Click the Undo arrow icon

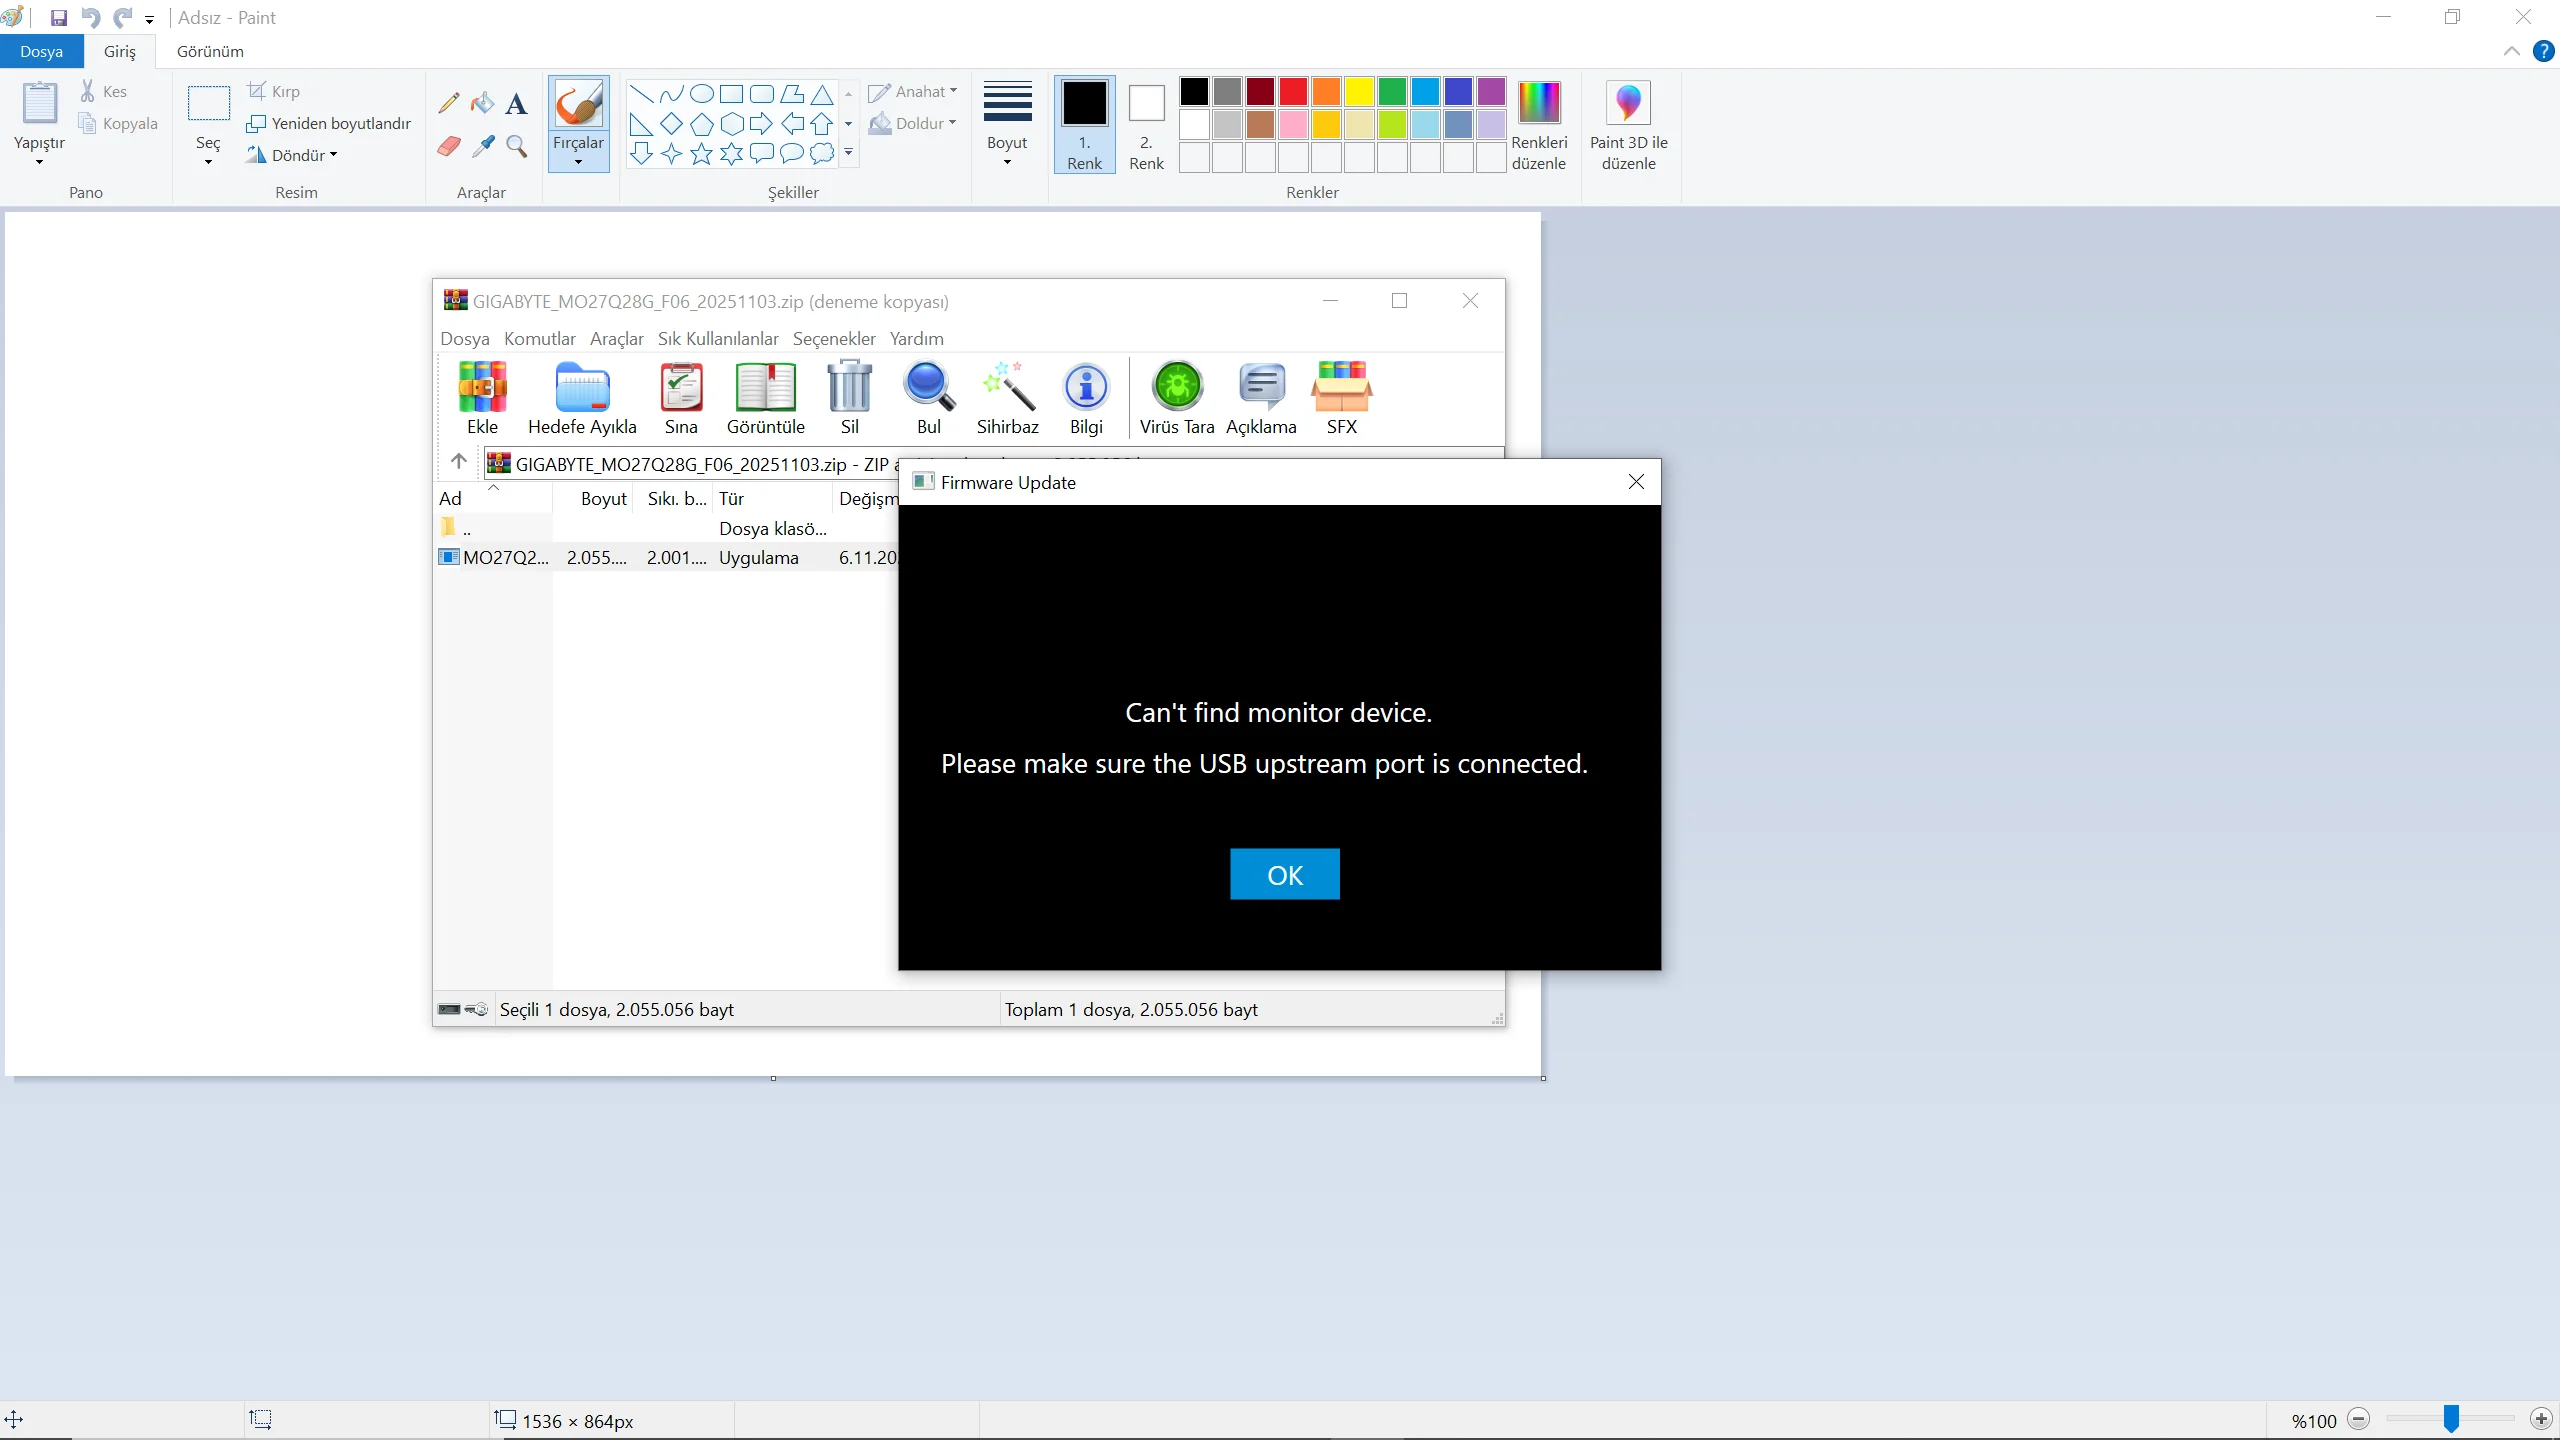pyautogui.click(x=90, y=18)
